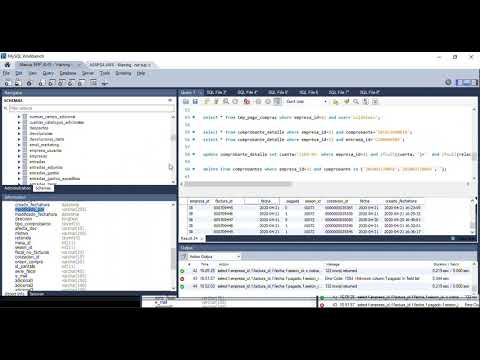Toggle invisible characters icon in editor toolbar
Image resolution: width=480 pixels, height=360 pixels.
[x=366, y=101]
